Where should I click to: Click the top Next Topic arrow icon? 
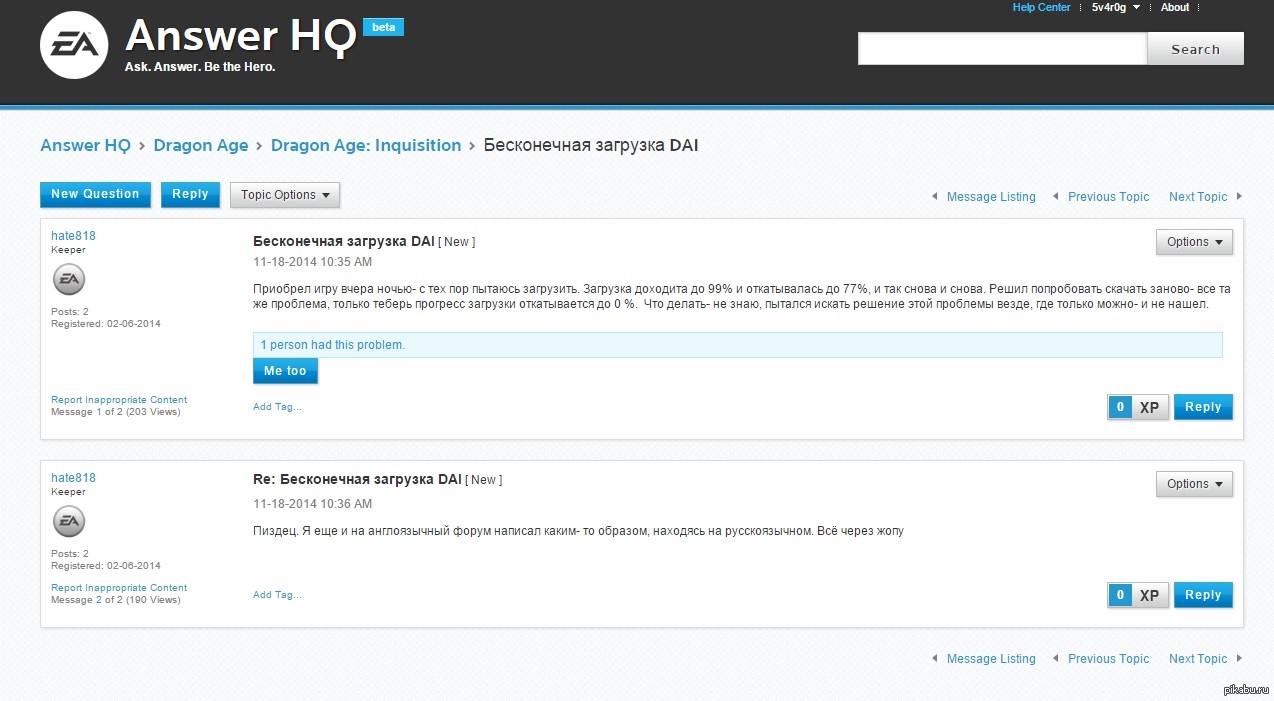click(1240, 196)
